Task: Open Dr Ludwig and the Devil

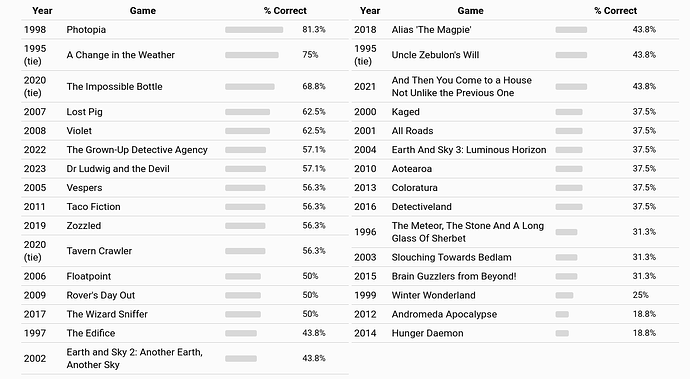Action: click(x=118, y=169)
